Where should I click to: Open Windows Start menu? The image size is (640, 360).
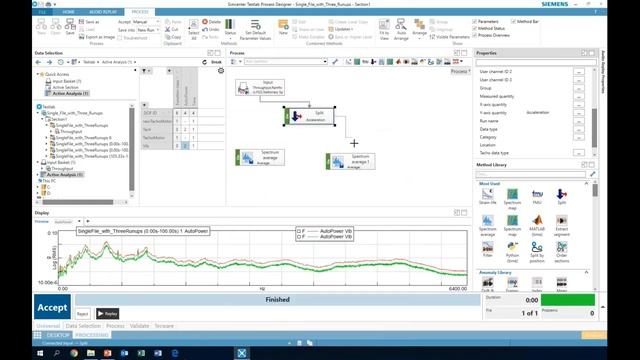pos(40,353)
